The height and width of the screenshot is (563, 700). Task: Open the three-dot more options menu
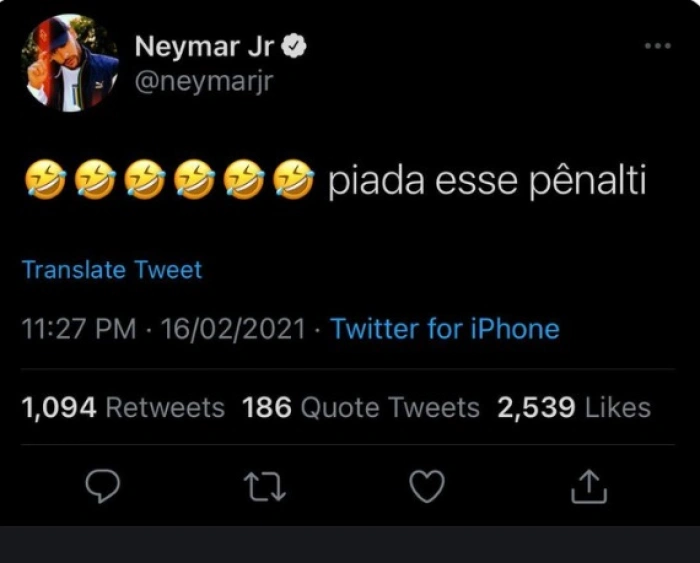[x=657, y=46]
